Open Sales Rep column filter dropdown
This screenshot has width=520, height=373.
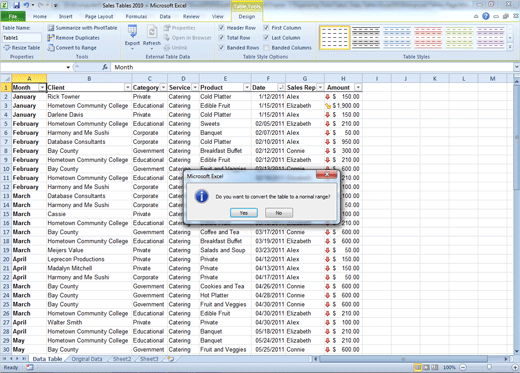320,87
